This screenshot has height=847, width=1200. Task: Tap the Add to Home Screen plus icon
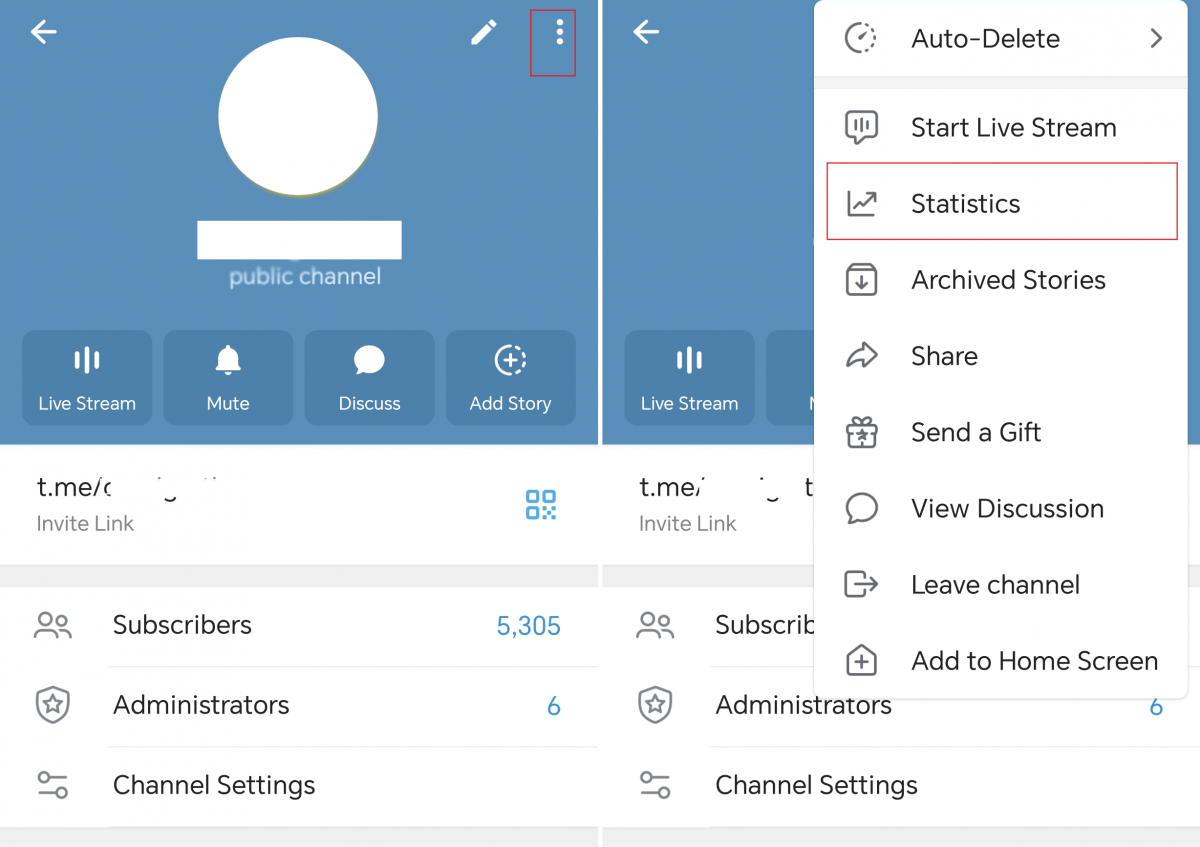coord(861,661)
